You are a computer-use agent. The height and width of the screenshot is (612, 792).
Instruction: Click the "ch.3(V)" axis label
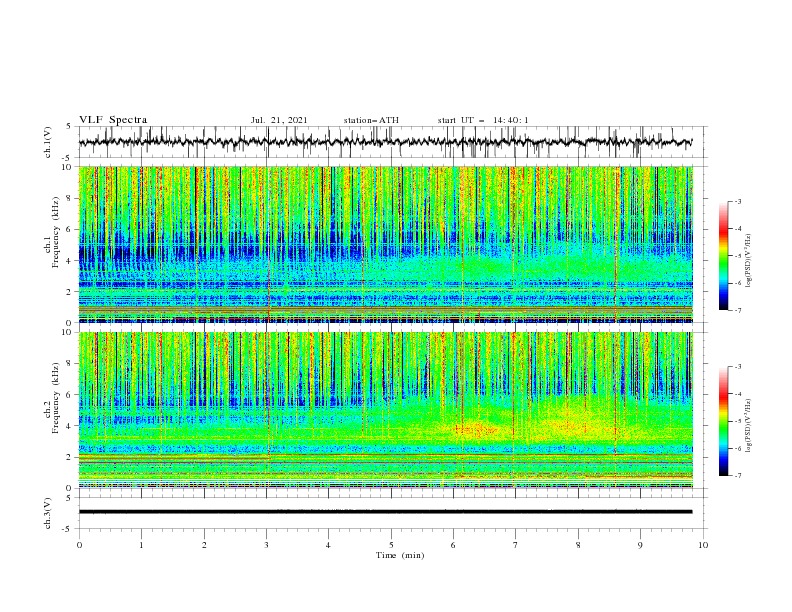click(x=48, y=513)
